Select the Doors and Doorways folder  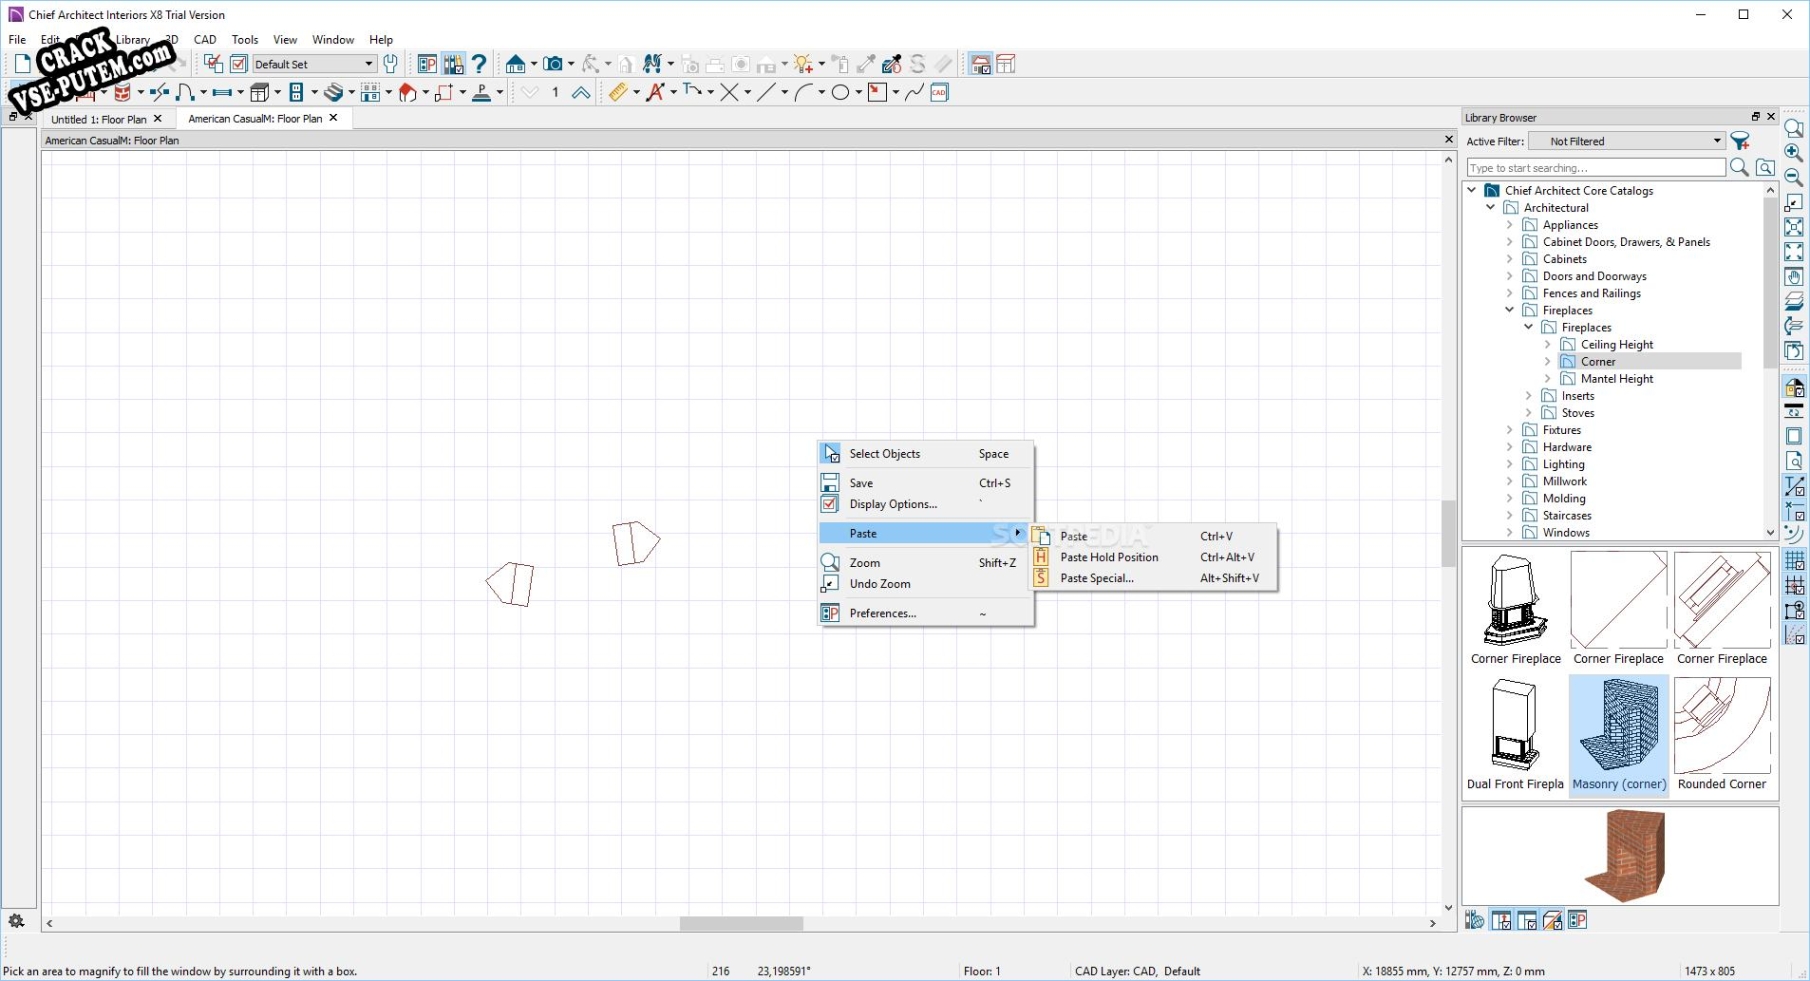1594,276
